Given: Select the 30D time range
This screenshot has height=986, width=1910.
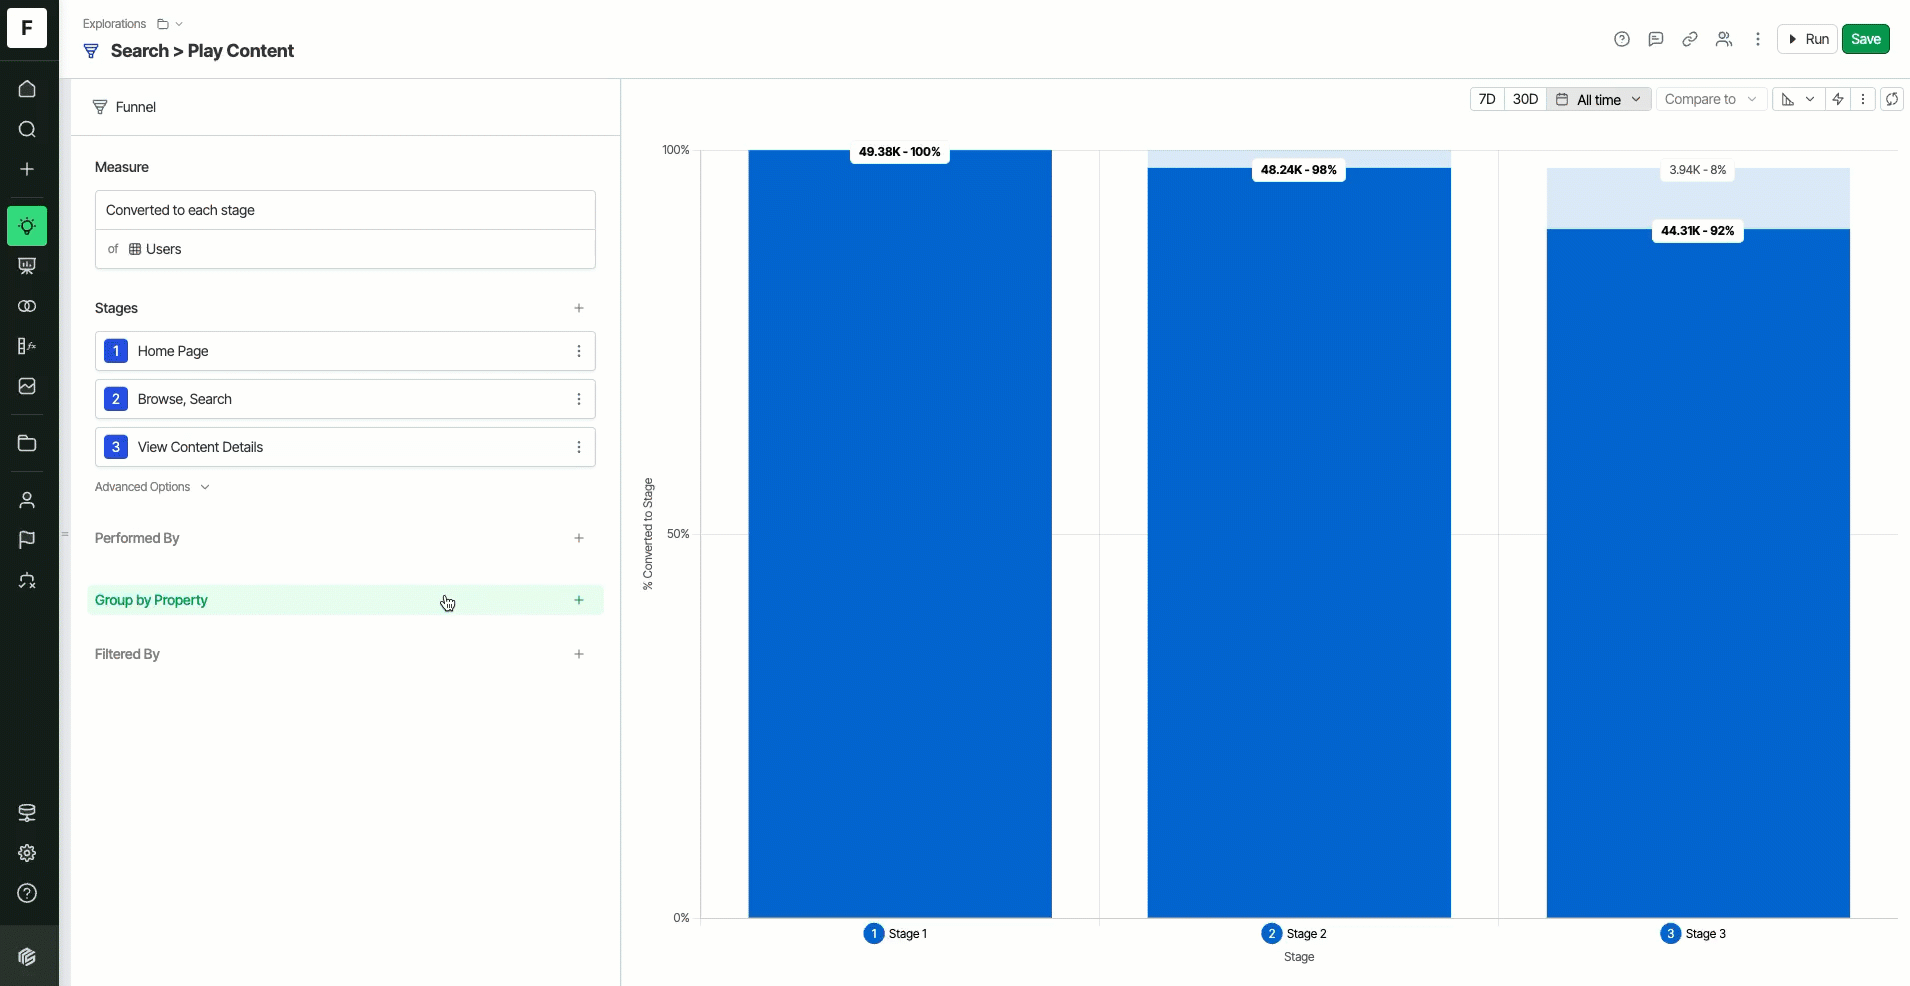Looking at the screenshot, I should (x=1525, y=99).
